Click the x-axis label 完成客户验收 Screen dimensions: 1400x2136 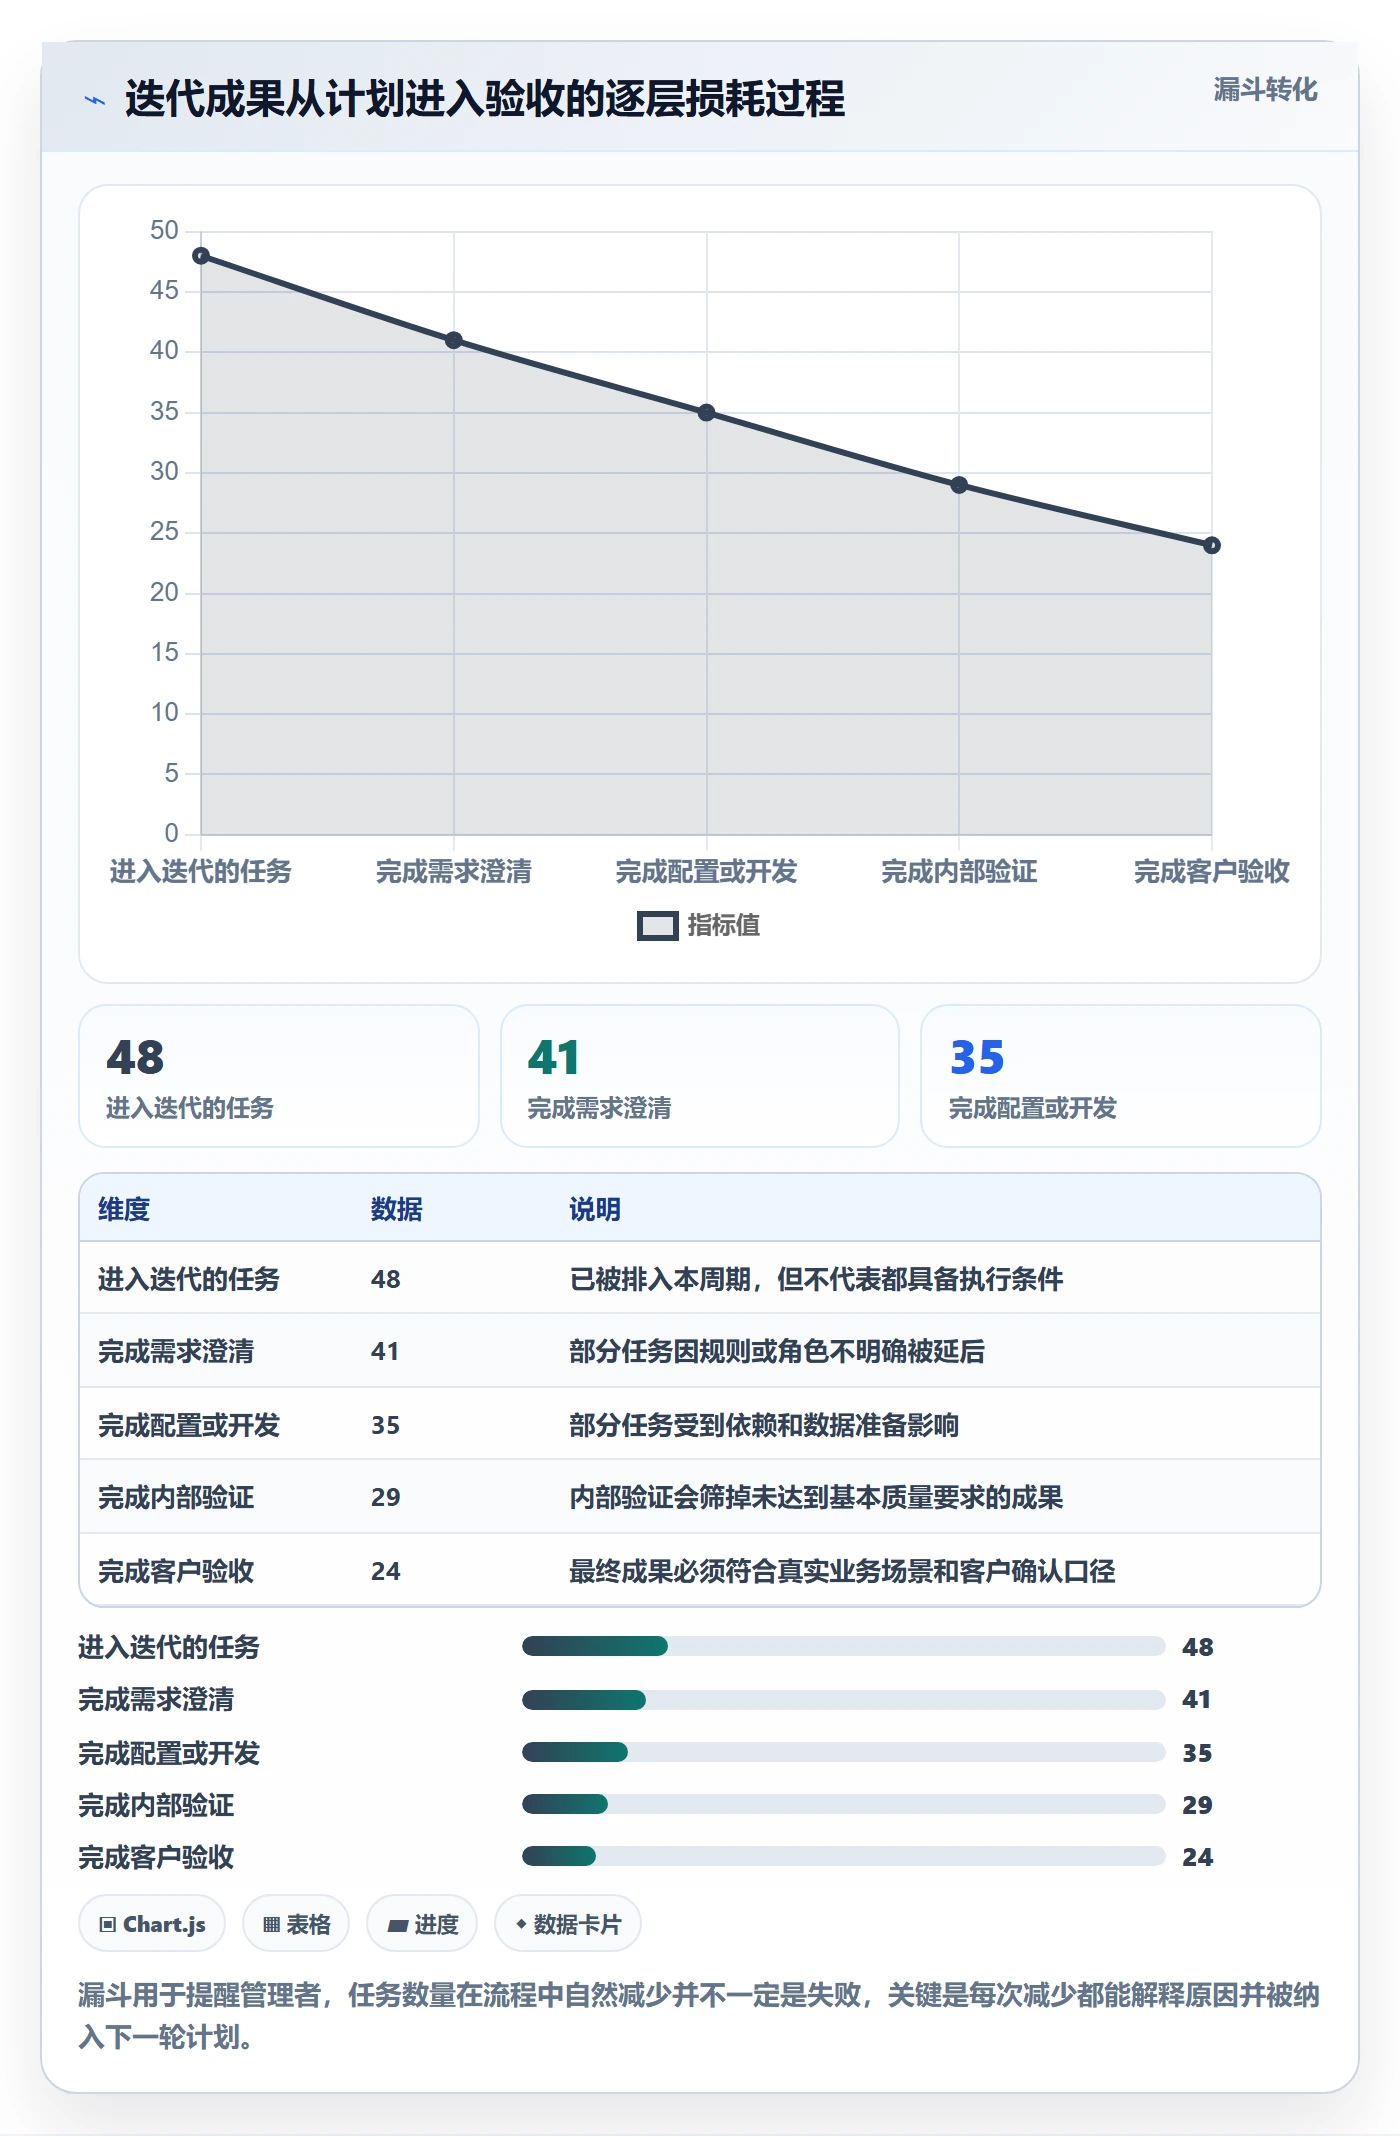tap(1212, 872)
